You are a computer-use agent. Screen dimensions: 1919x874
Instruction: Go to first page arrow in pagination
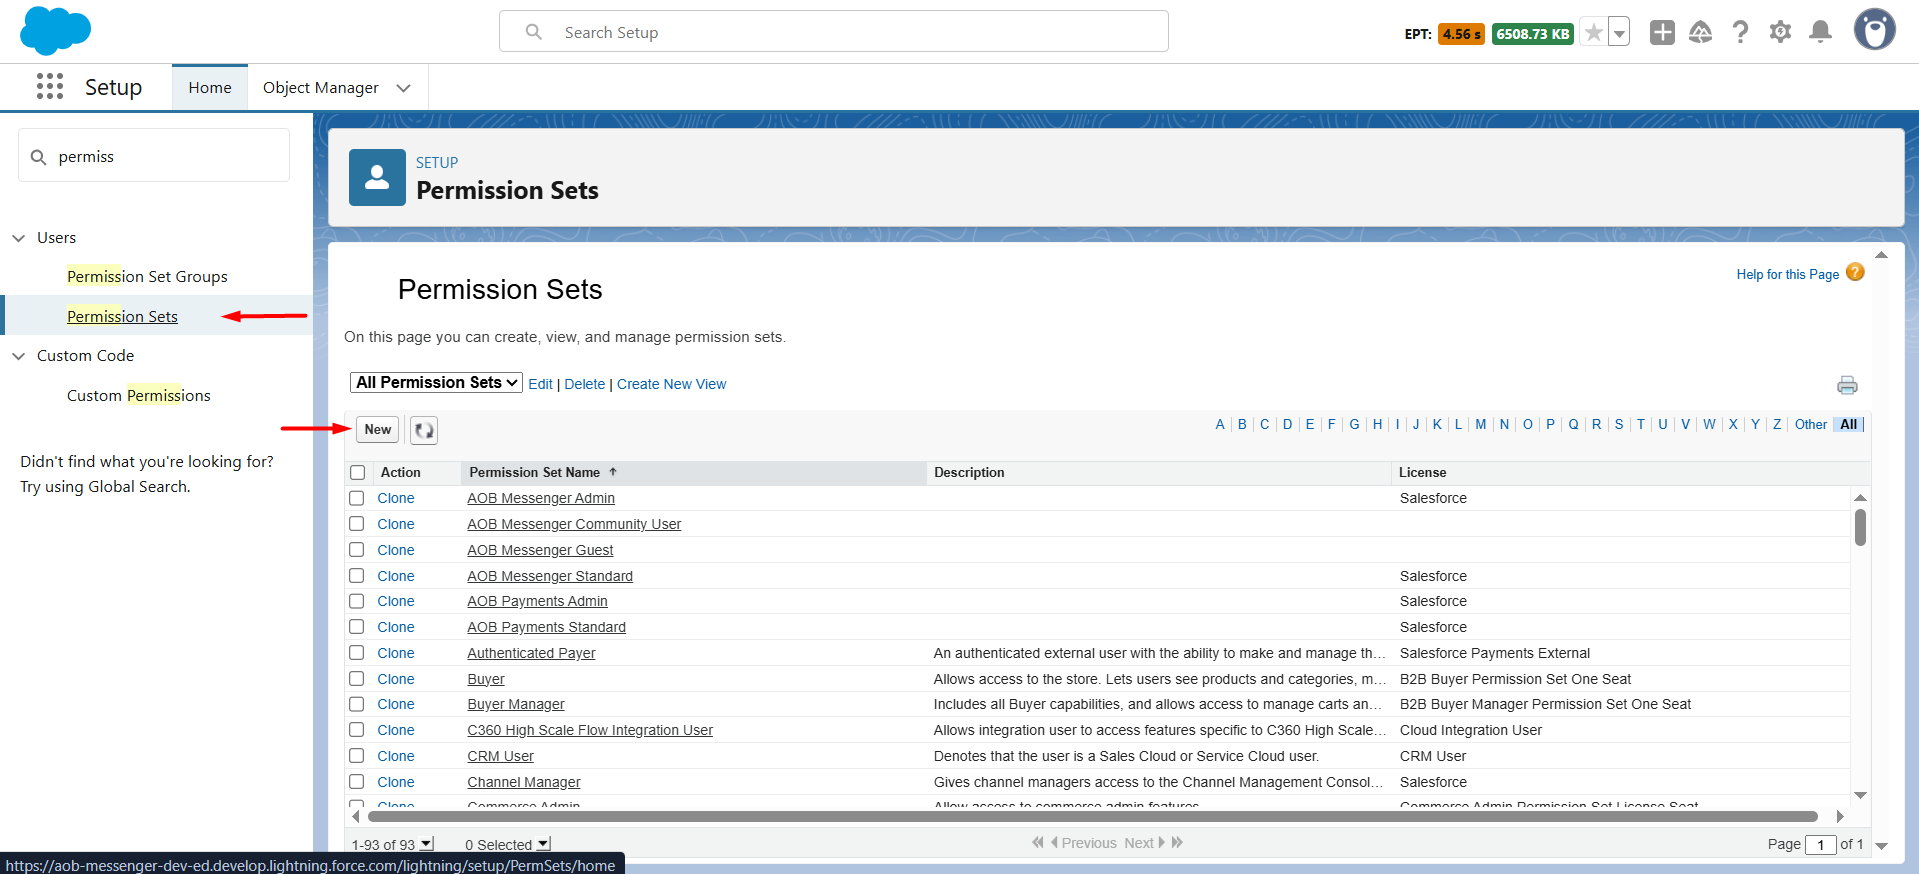(1037, 843)
